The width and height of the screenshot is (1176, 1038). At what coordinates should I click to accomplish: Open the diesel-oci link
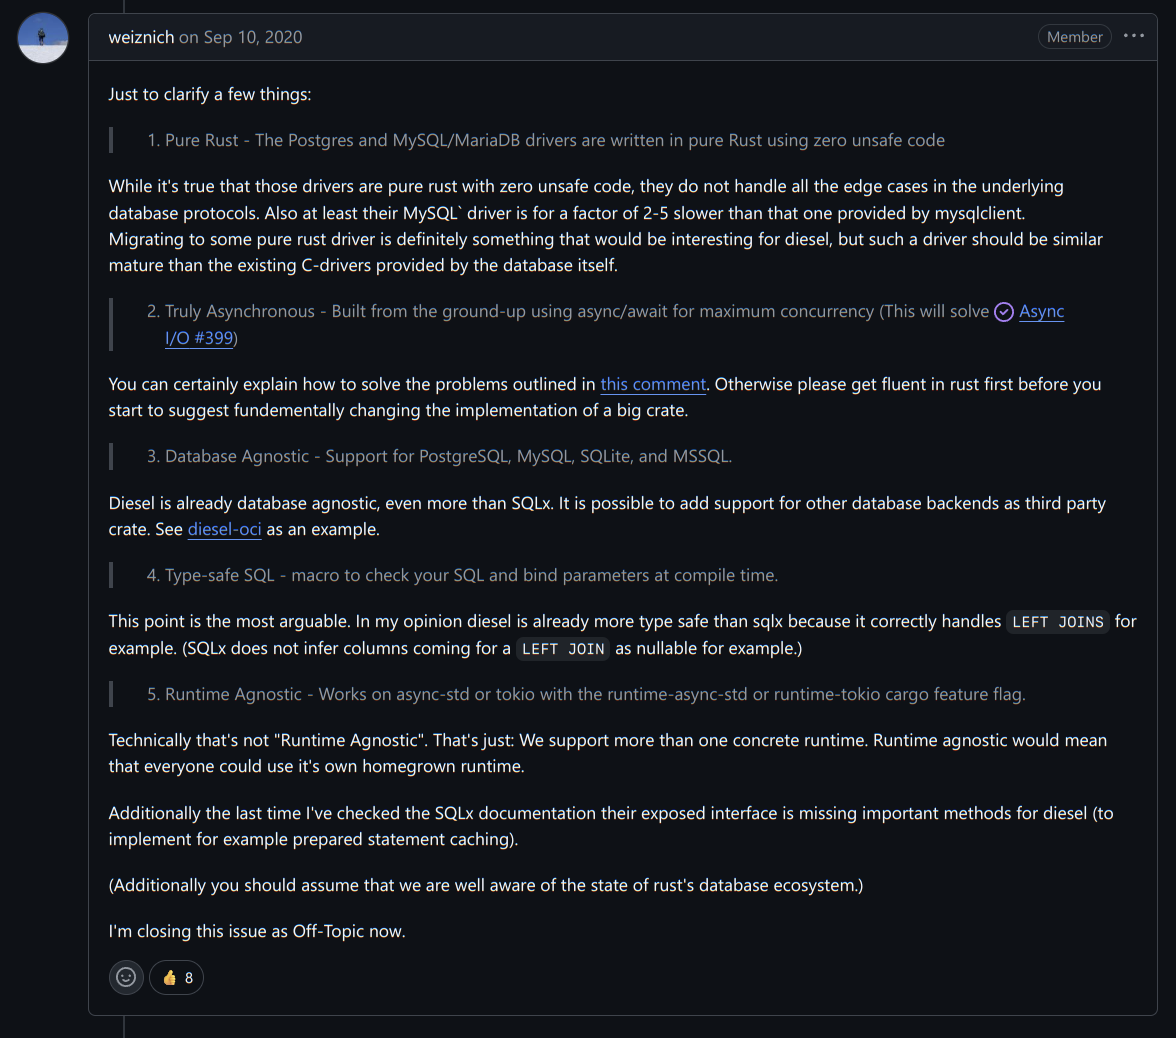pyautogui.click(x=224, y=529)
